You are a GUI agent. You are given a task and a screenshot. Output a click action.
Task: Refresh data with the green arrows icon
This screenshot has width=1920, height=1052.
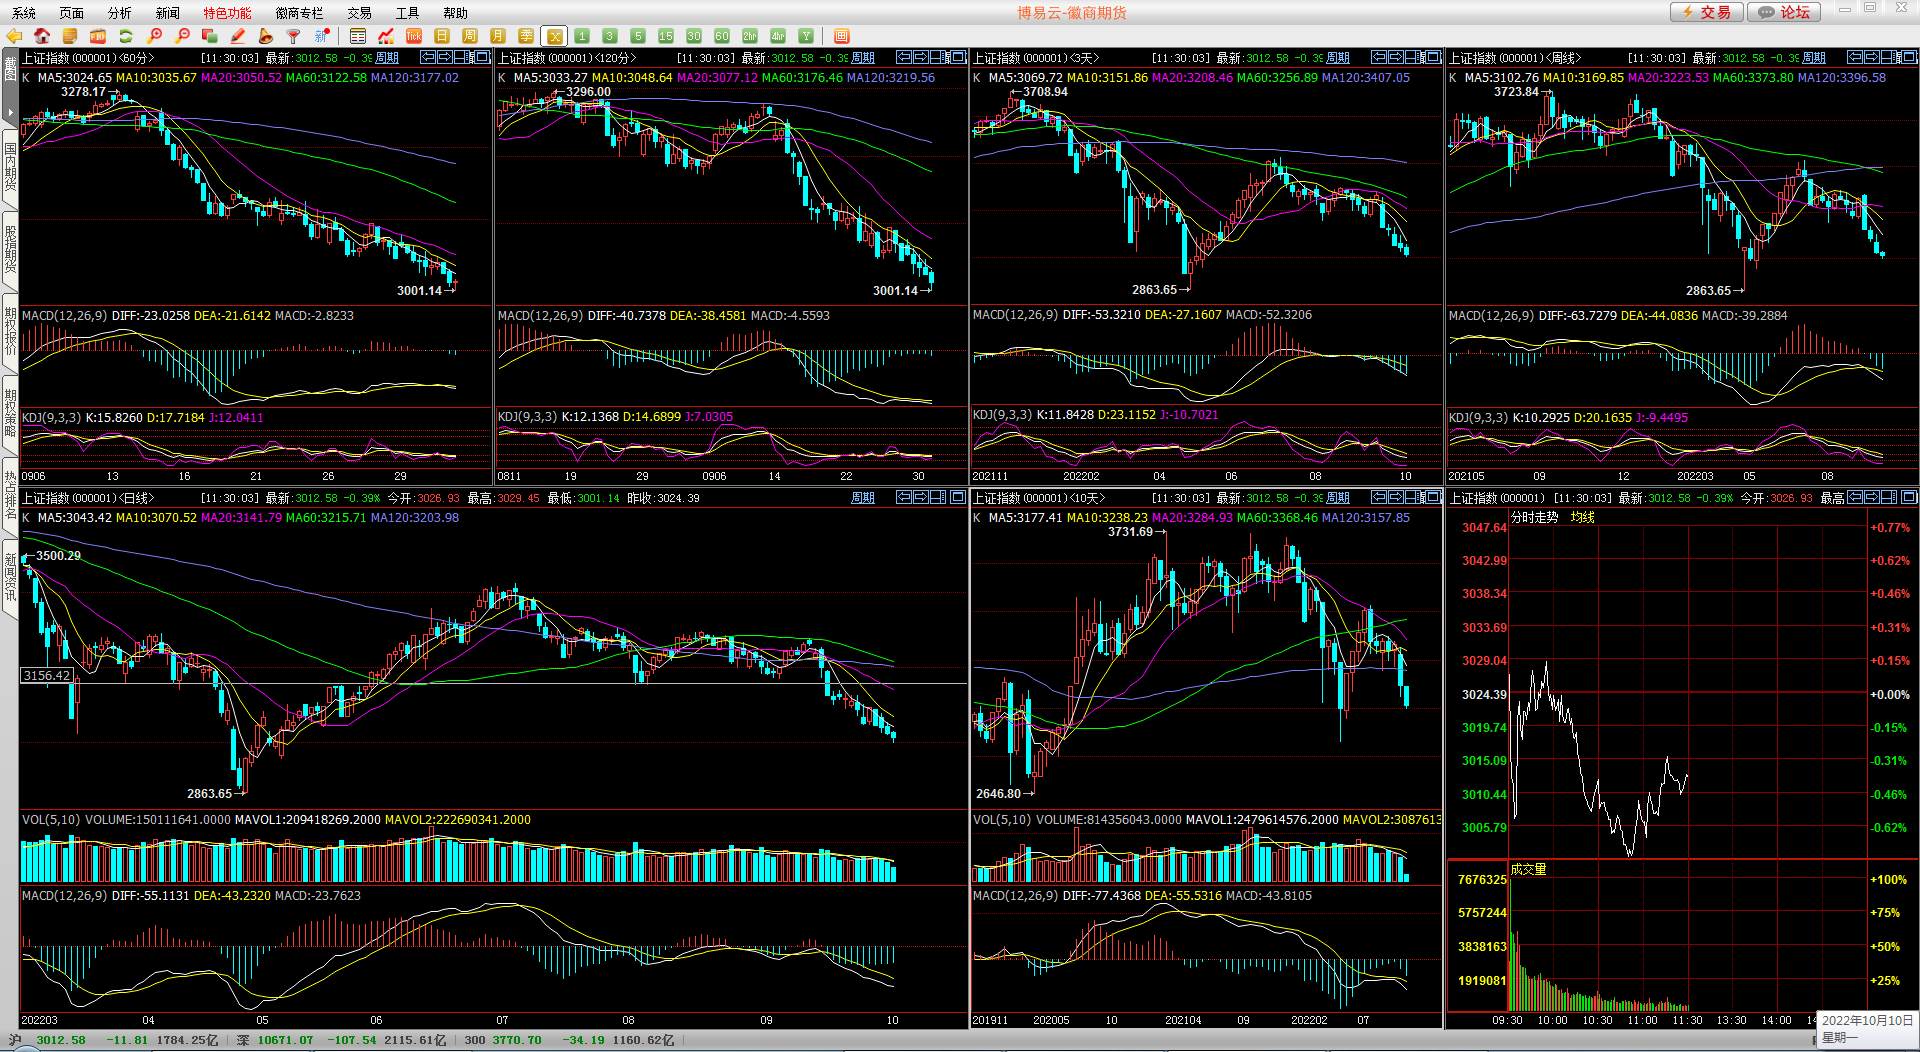tap(126, 36)
